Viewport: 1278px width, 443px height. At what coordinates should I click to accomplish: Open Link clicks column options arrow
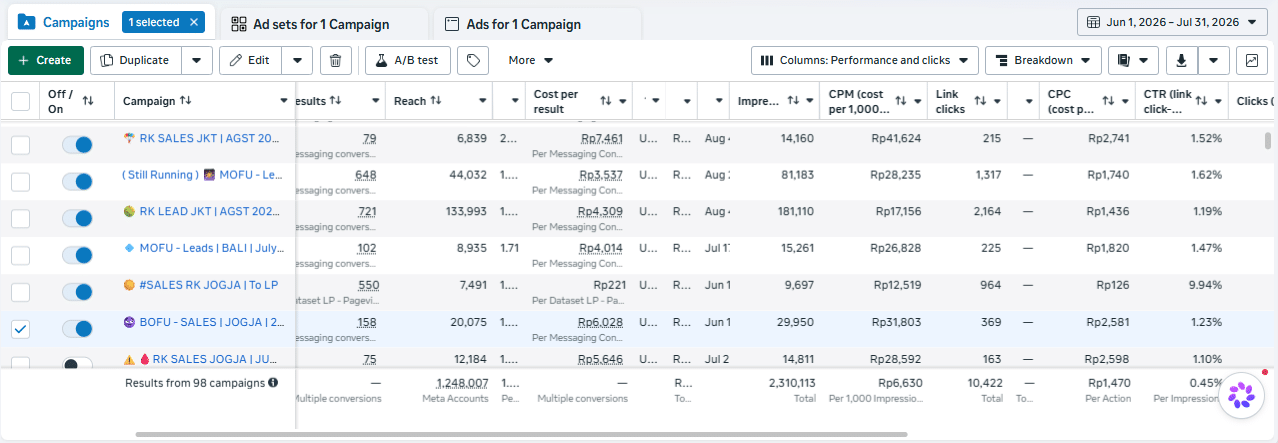click(998, 101)
